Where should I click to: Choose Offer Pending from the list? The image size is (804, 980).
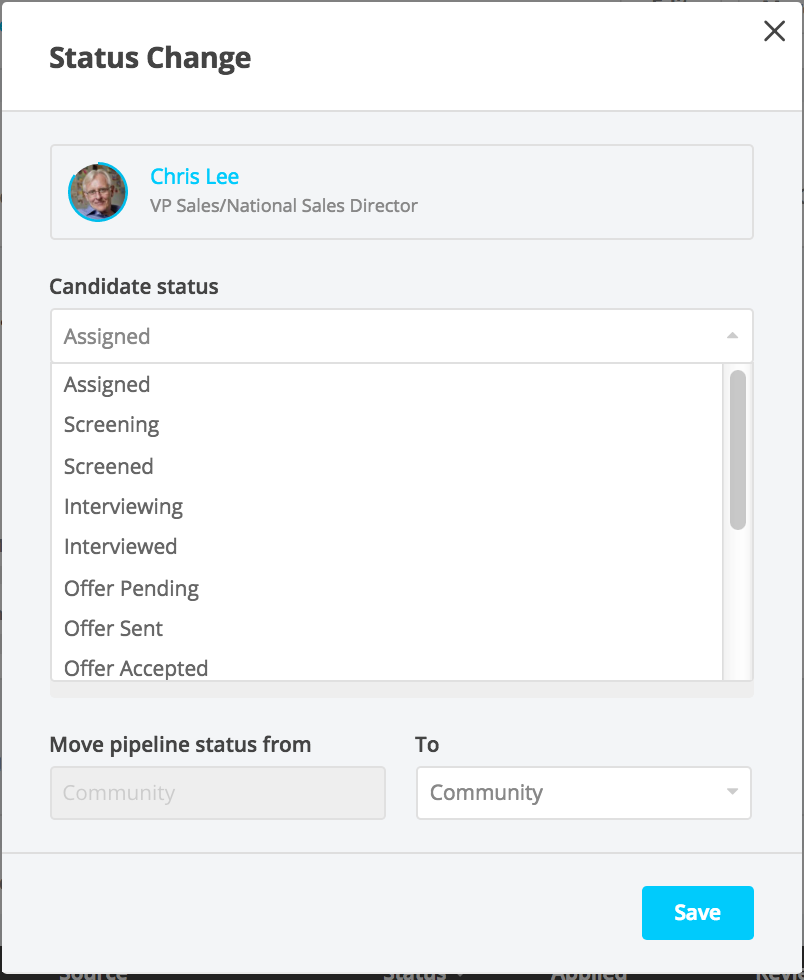coord(131,589)
